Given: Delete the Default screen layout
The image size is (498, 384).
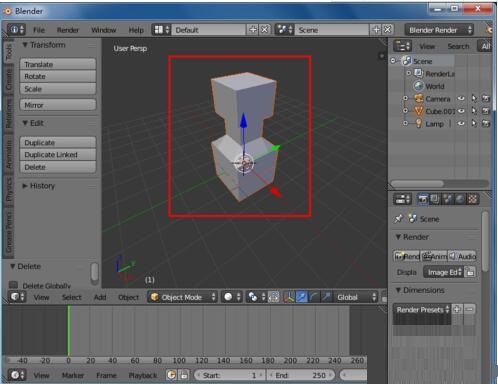Looking at the screenshot, I should point(265,30).
